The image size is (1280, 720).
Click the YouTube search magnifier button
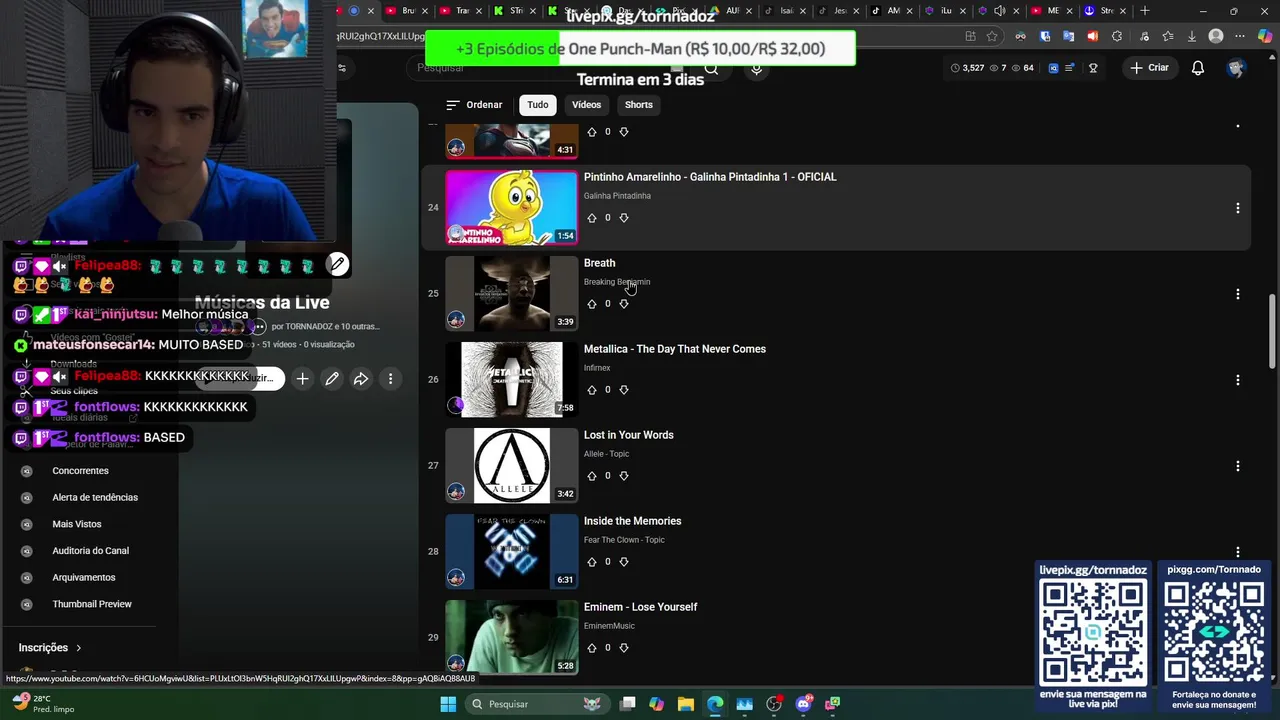(x=711, y=68)
